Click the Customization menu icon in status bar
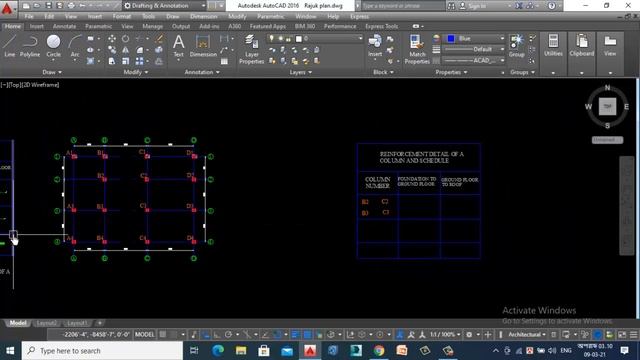640x360 pixels. [x=633, y=335]
